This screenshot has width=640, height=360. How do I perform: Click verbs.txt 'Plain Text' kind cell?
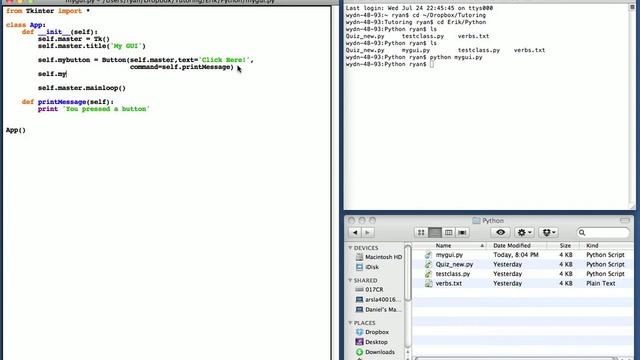(600, 283)
